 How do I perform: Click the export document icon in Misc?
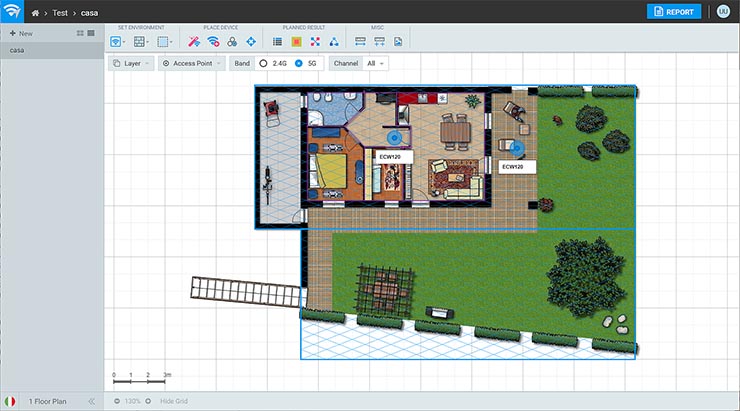coord(398,42)
